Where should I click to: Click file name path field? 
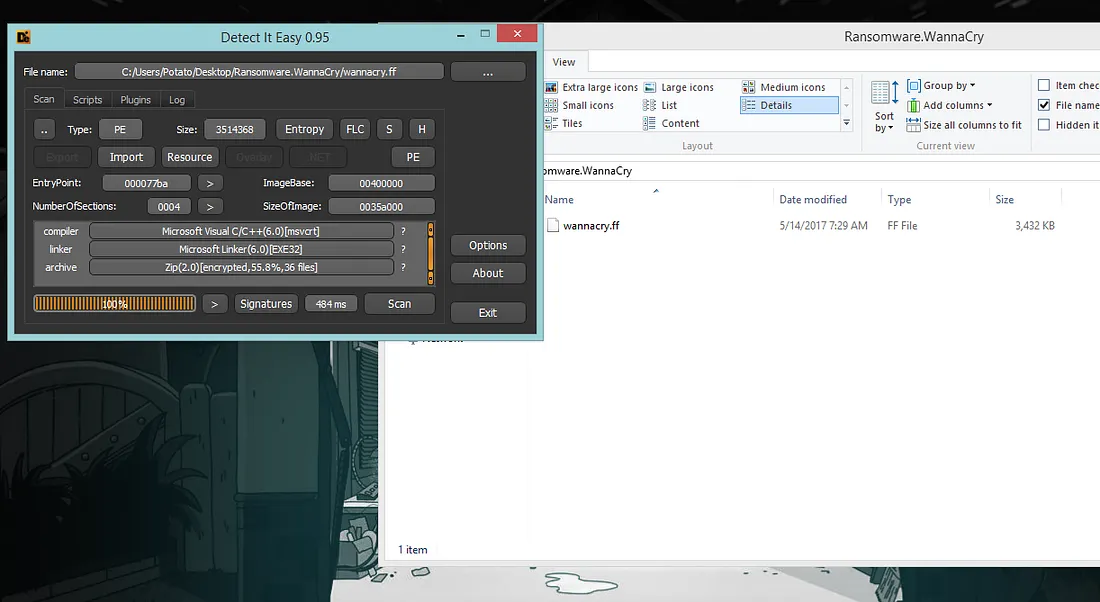pos(259,72)
